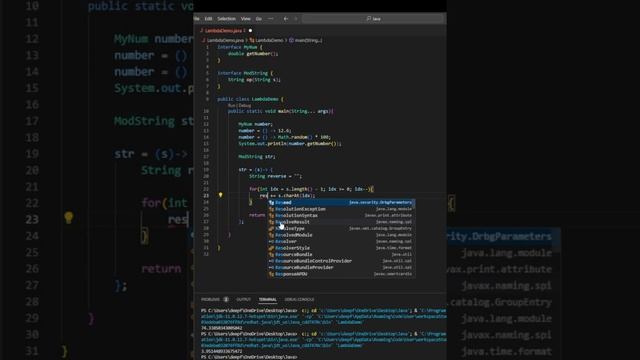Select the ResolutionSyntax suggestion
The width and height of the screenshot is (640, 360).
pos(341,216)
